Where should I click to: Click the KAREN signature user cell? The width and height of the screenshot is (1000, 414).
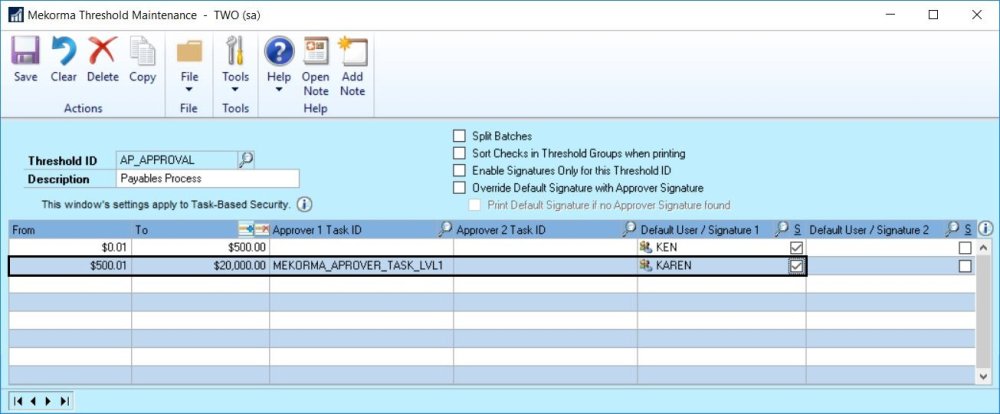click(713, 266)
